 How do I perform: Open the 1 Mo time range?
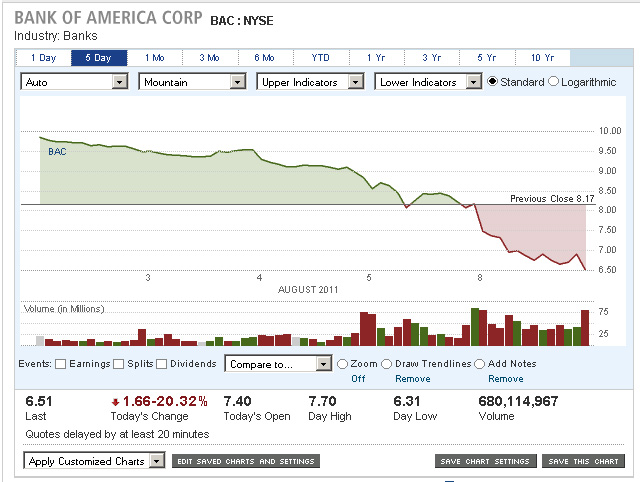[x=155, y=58]
